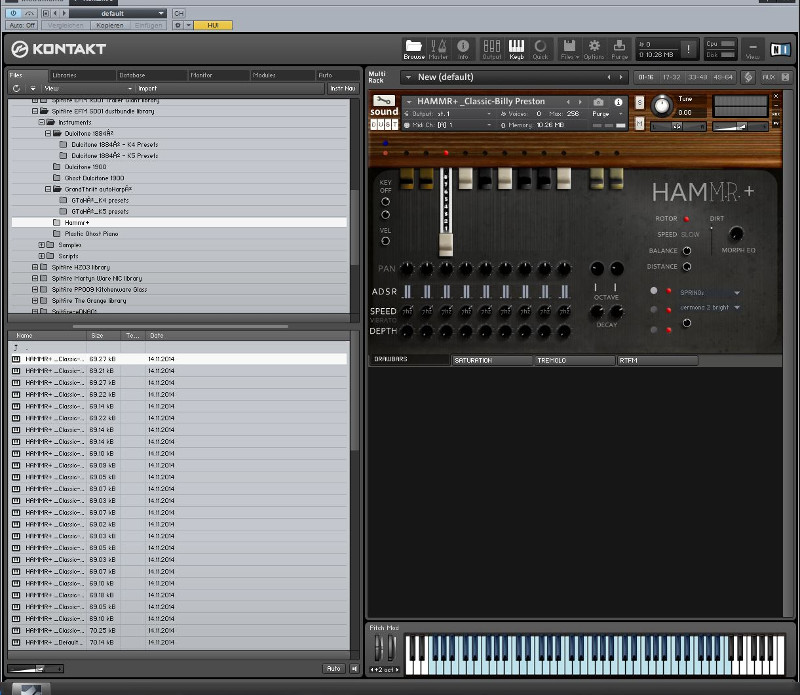Open the HAMMR+ instrument name dropdown arrow
The height and width of the screenshot is (695, 800).
pos(409,102)
